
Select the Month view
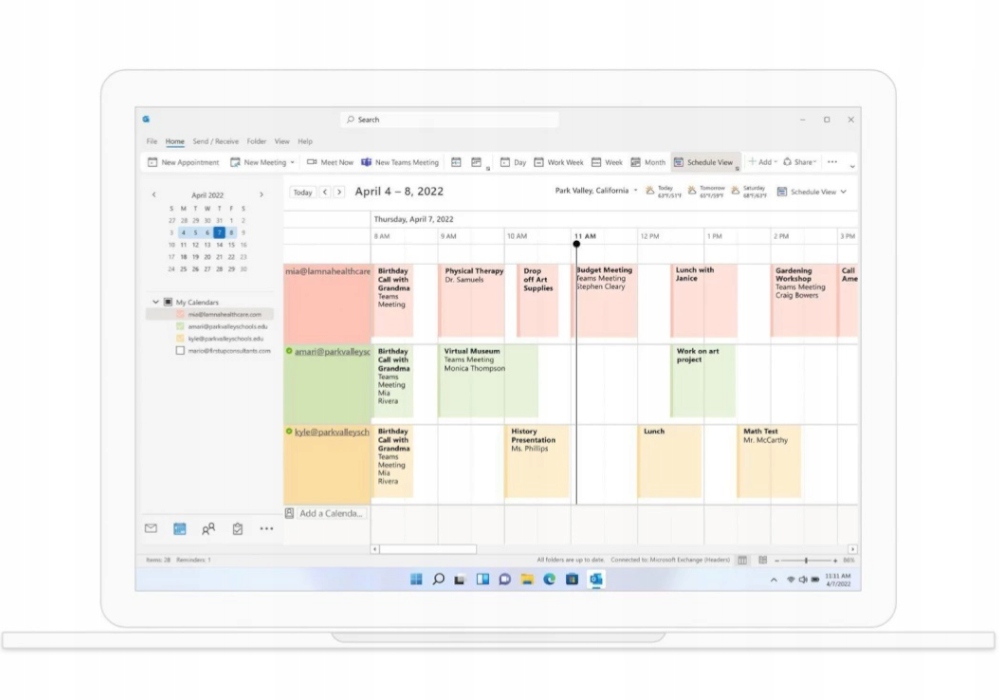[648, 162]
